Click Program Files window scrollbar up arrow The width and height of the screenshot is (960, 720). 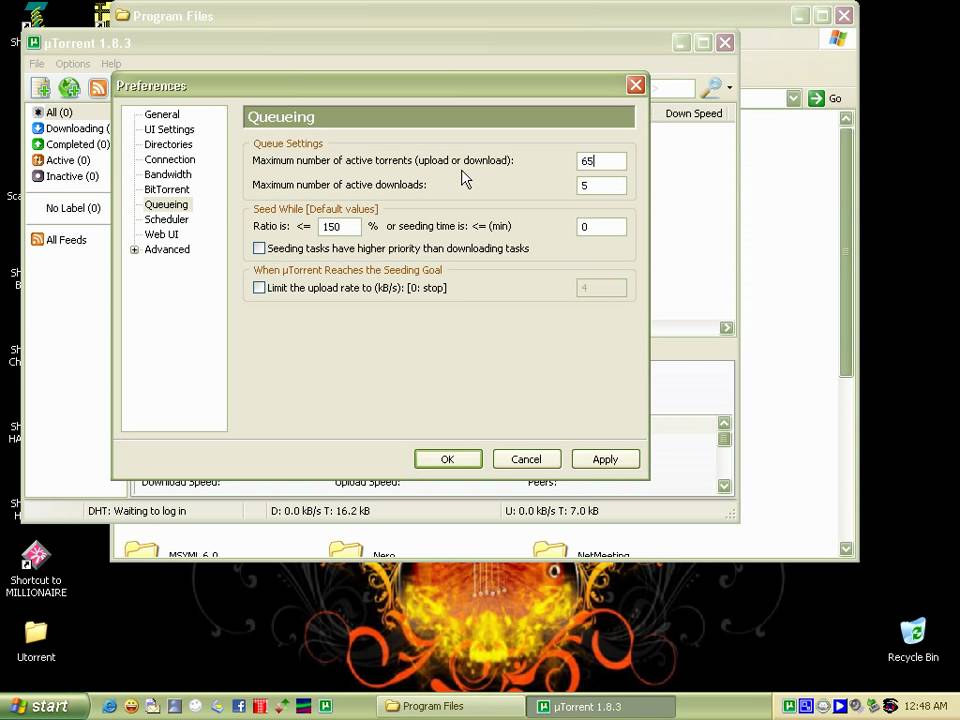point(846,119)
